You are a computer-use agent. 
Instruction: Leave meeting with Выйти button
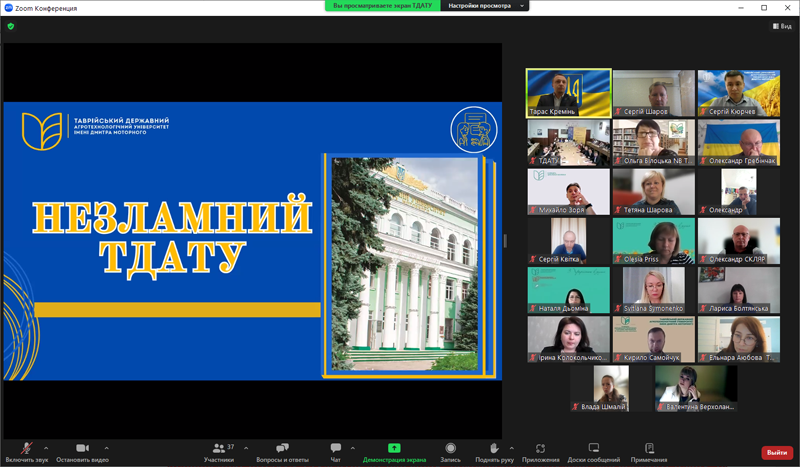pyautogui.click(x=777, y=453)
